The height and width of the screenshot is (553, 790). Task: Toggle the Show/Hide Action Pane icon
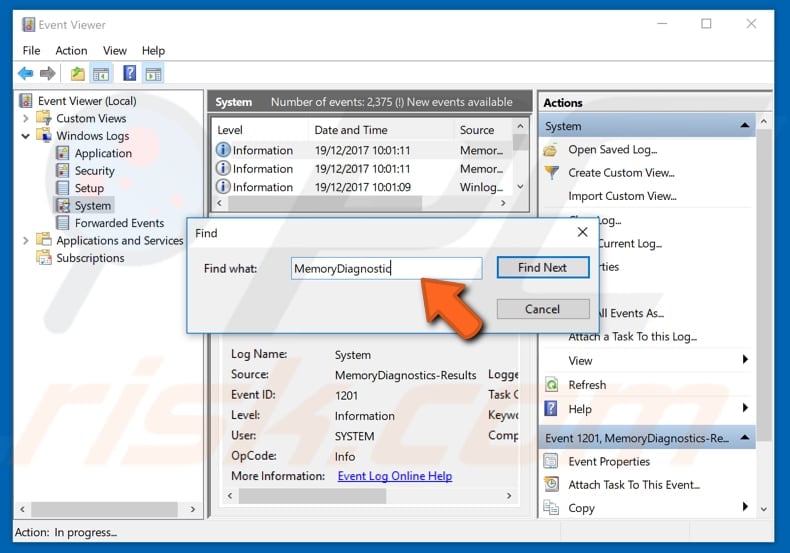[x=153, y=74]
